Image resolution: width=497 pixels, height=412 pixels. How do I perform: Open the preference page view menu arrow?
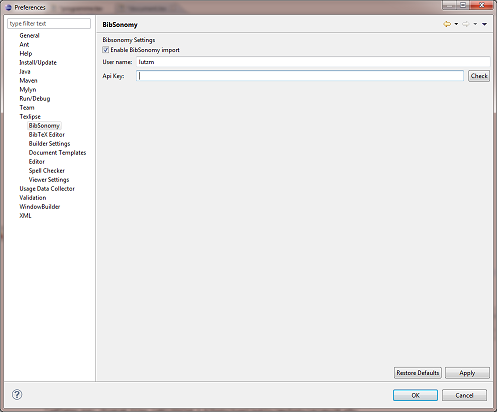[x=485, y=24]
